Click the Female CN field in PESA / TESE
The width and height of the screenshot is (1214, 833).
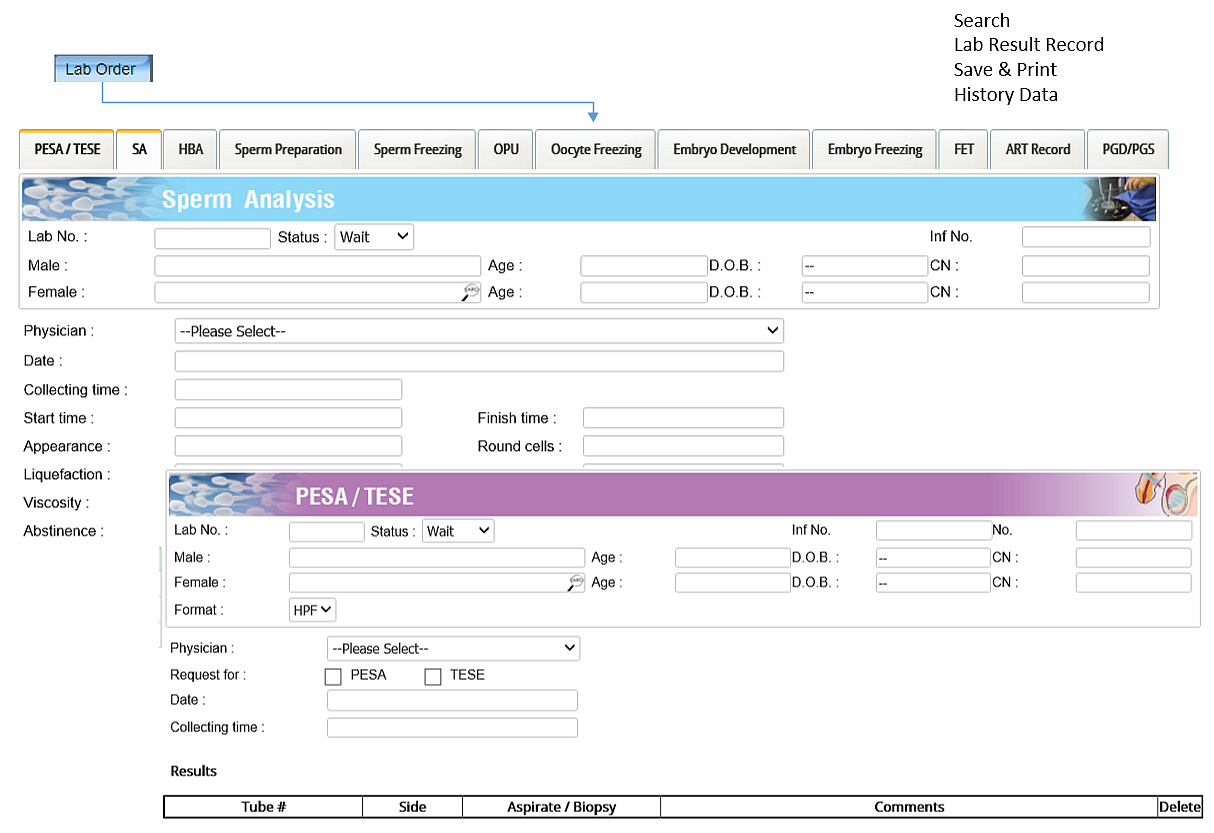pos(1134,582)
